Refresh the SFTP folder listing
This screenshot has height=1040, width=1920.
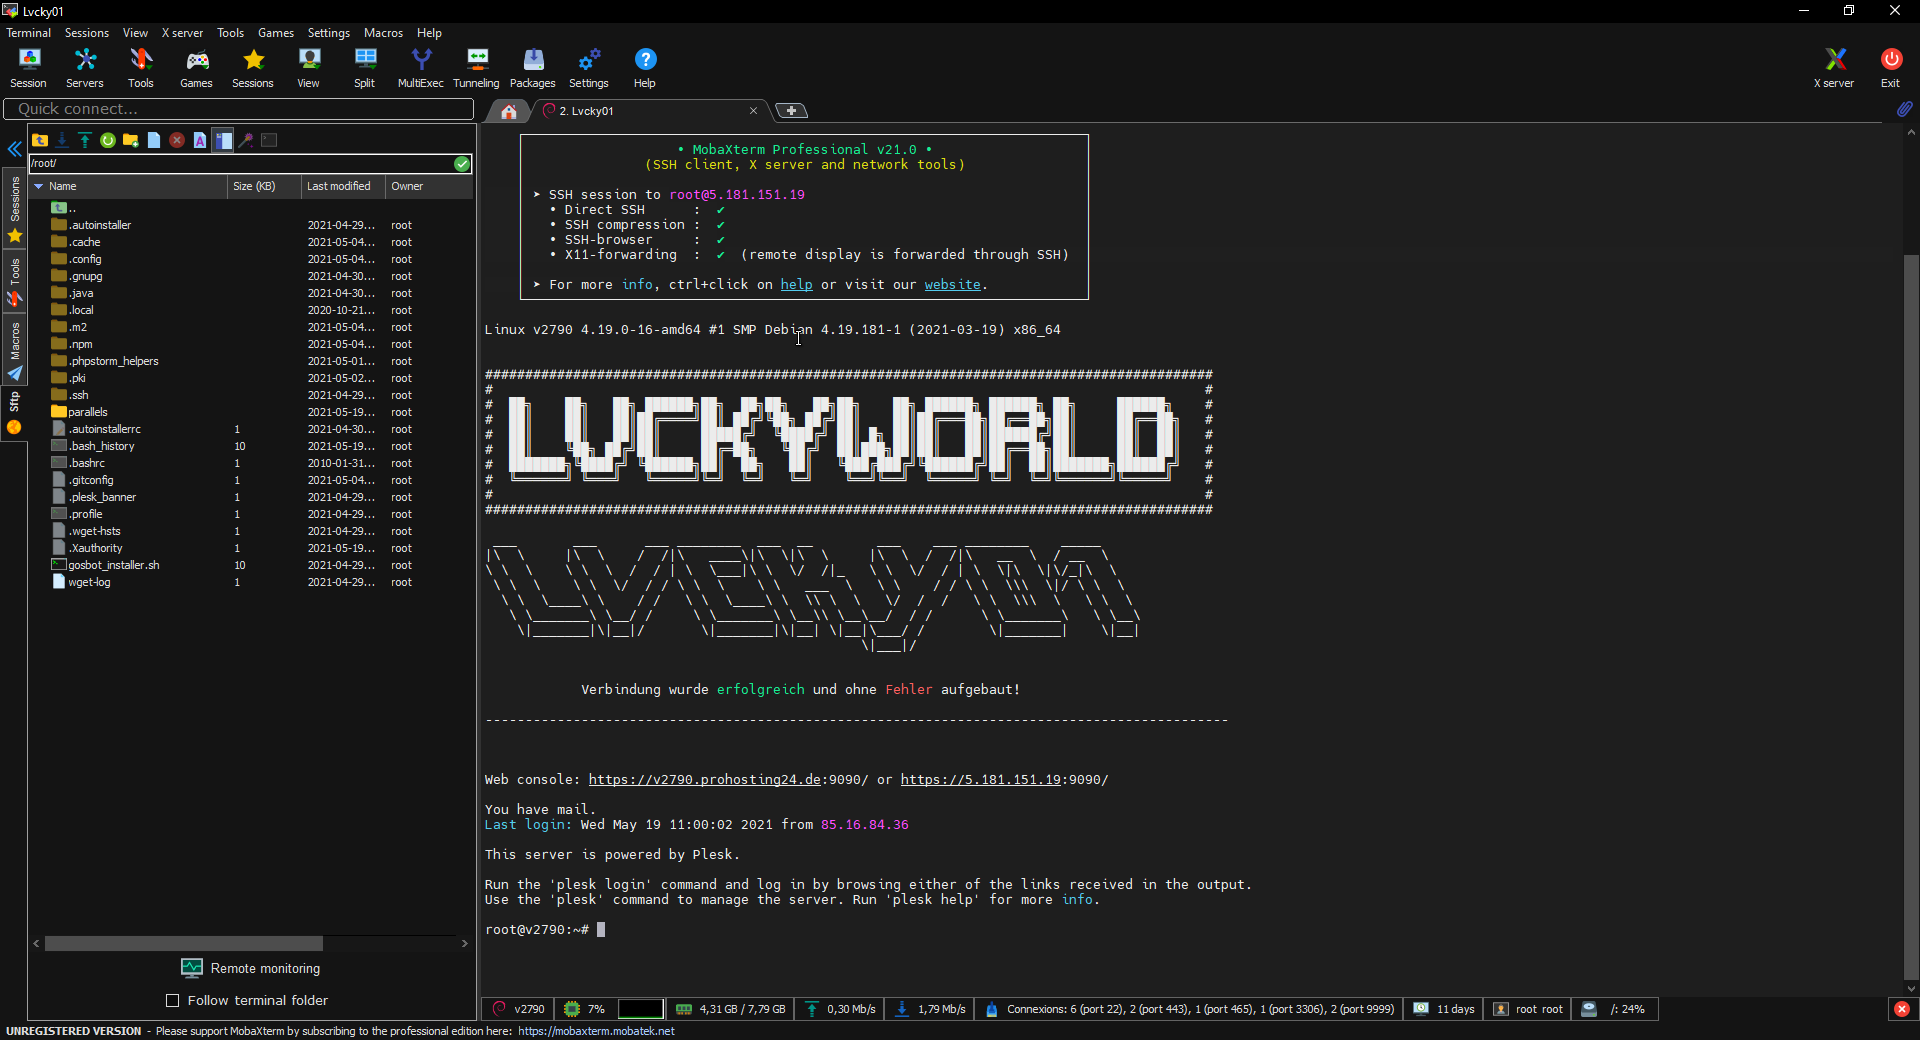pos(108,140)
